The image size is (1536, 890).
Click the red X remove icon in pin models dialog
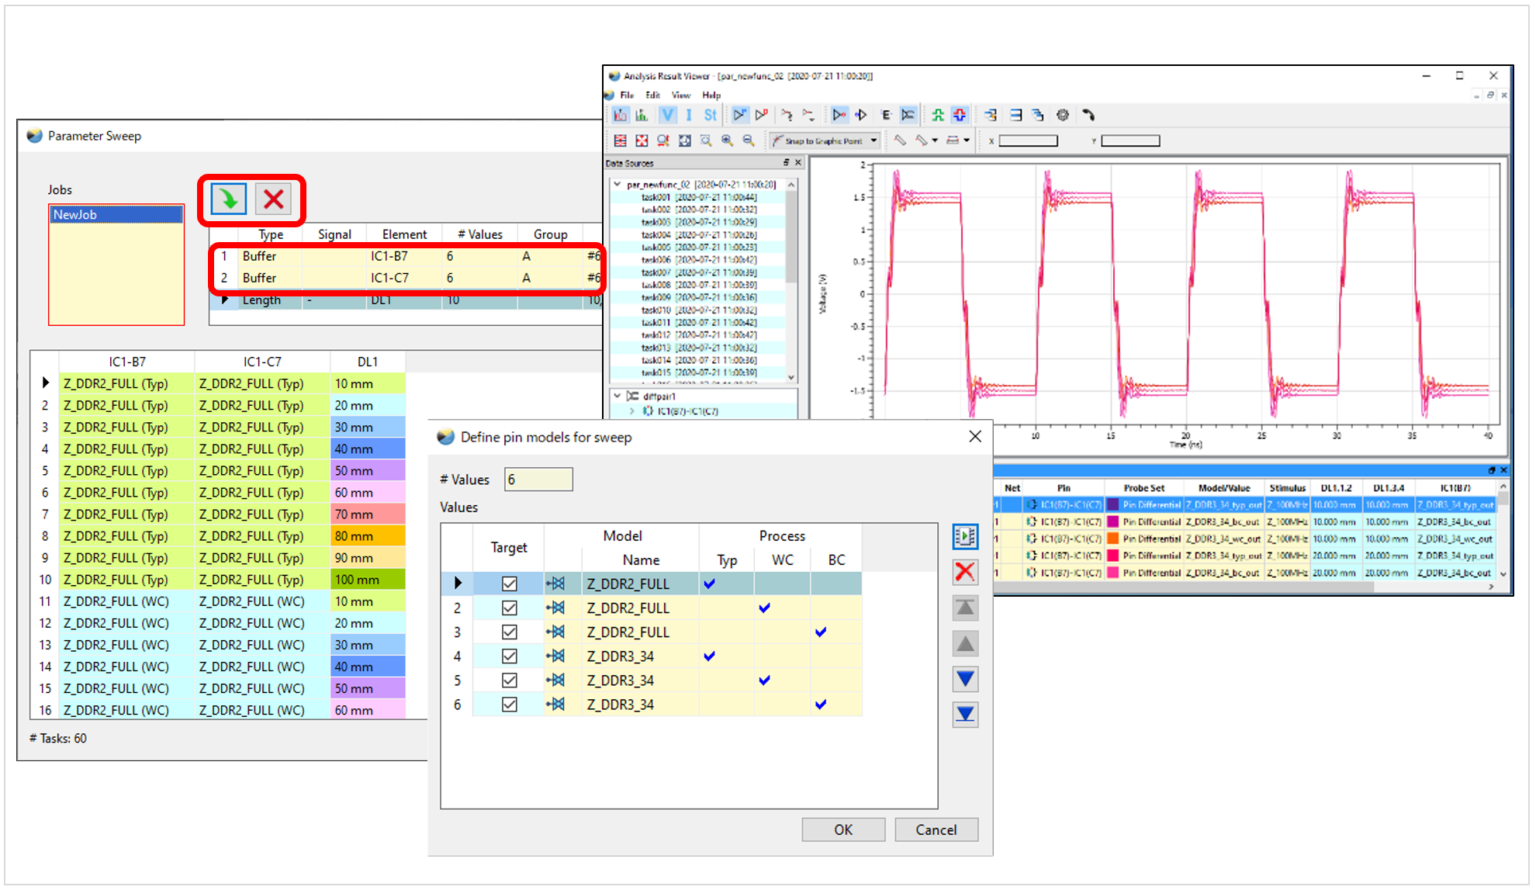click(964, 571)
